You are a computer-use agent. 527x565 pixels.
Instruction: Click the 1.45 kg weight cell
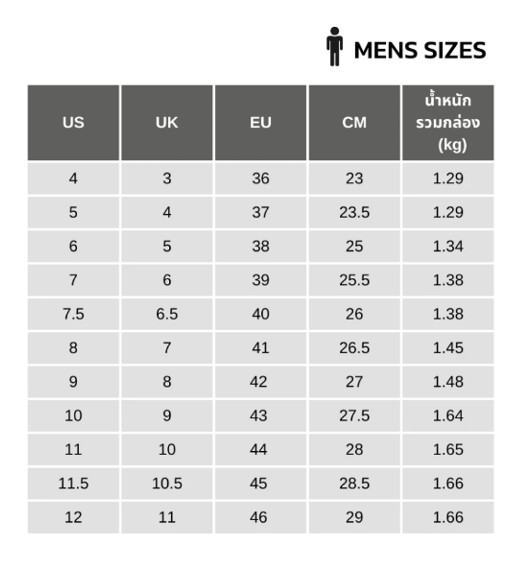click(448, 348)
